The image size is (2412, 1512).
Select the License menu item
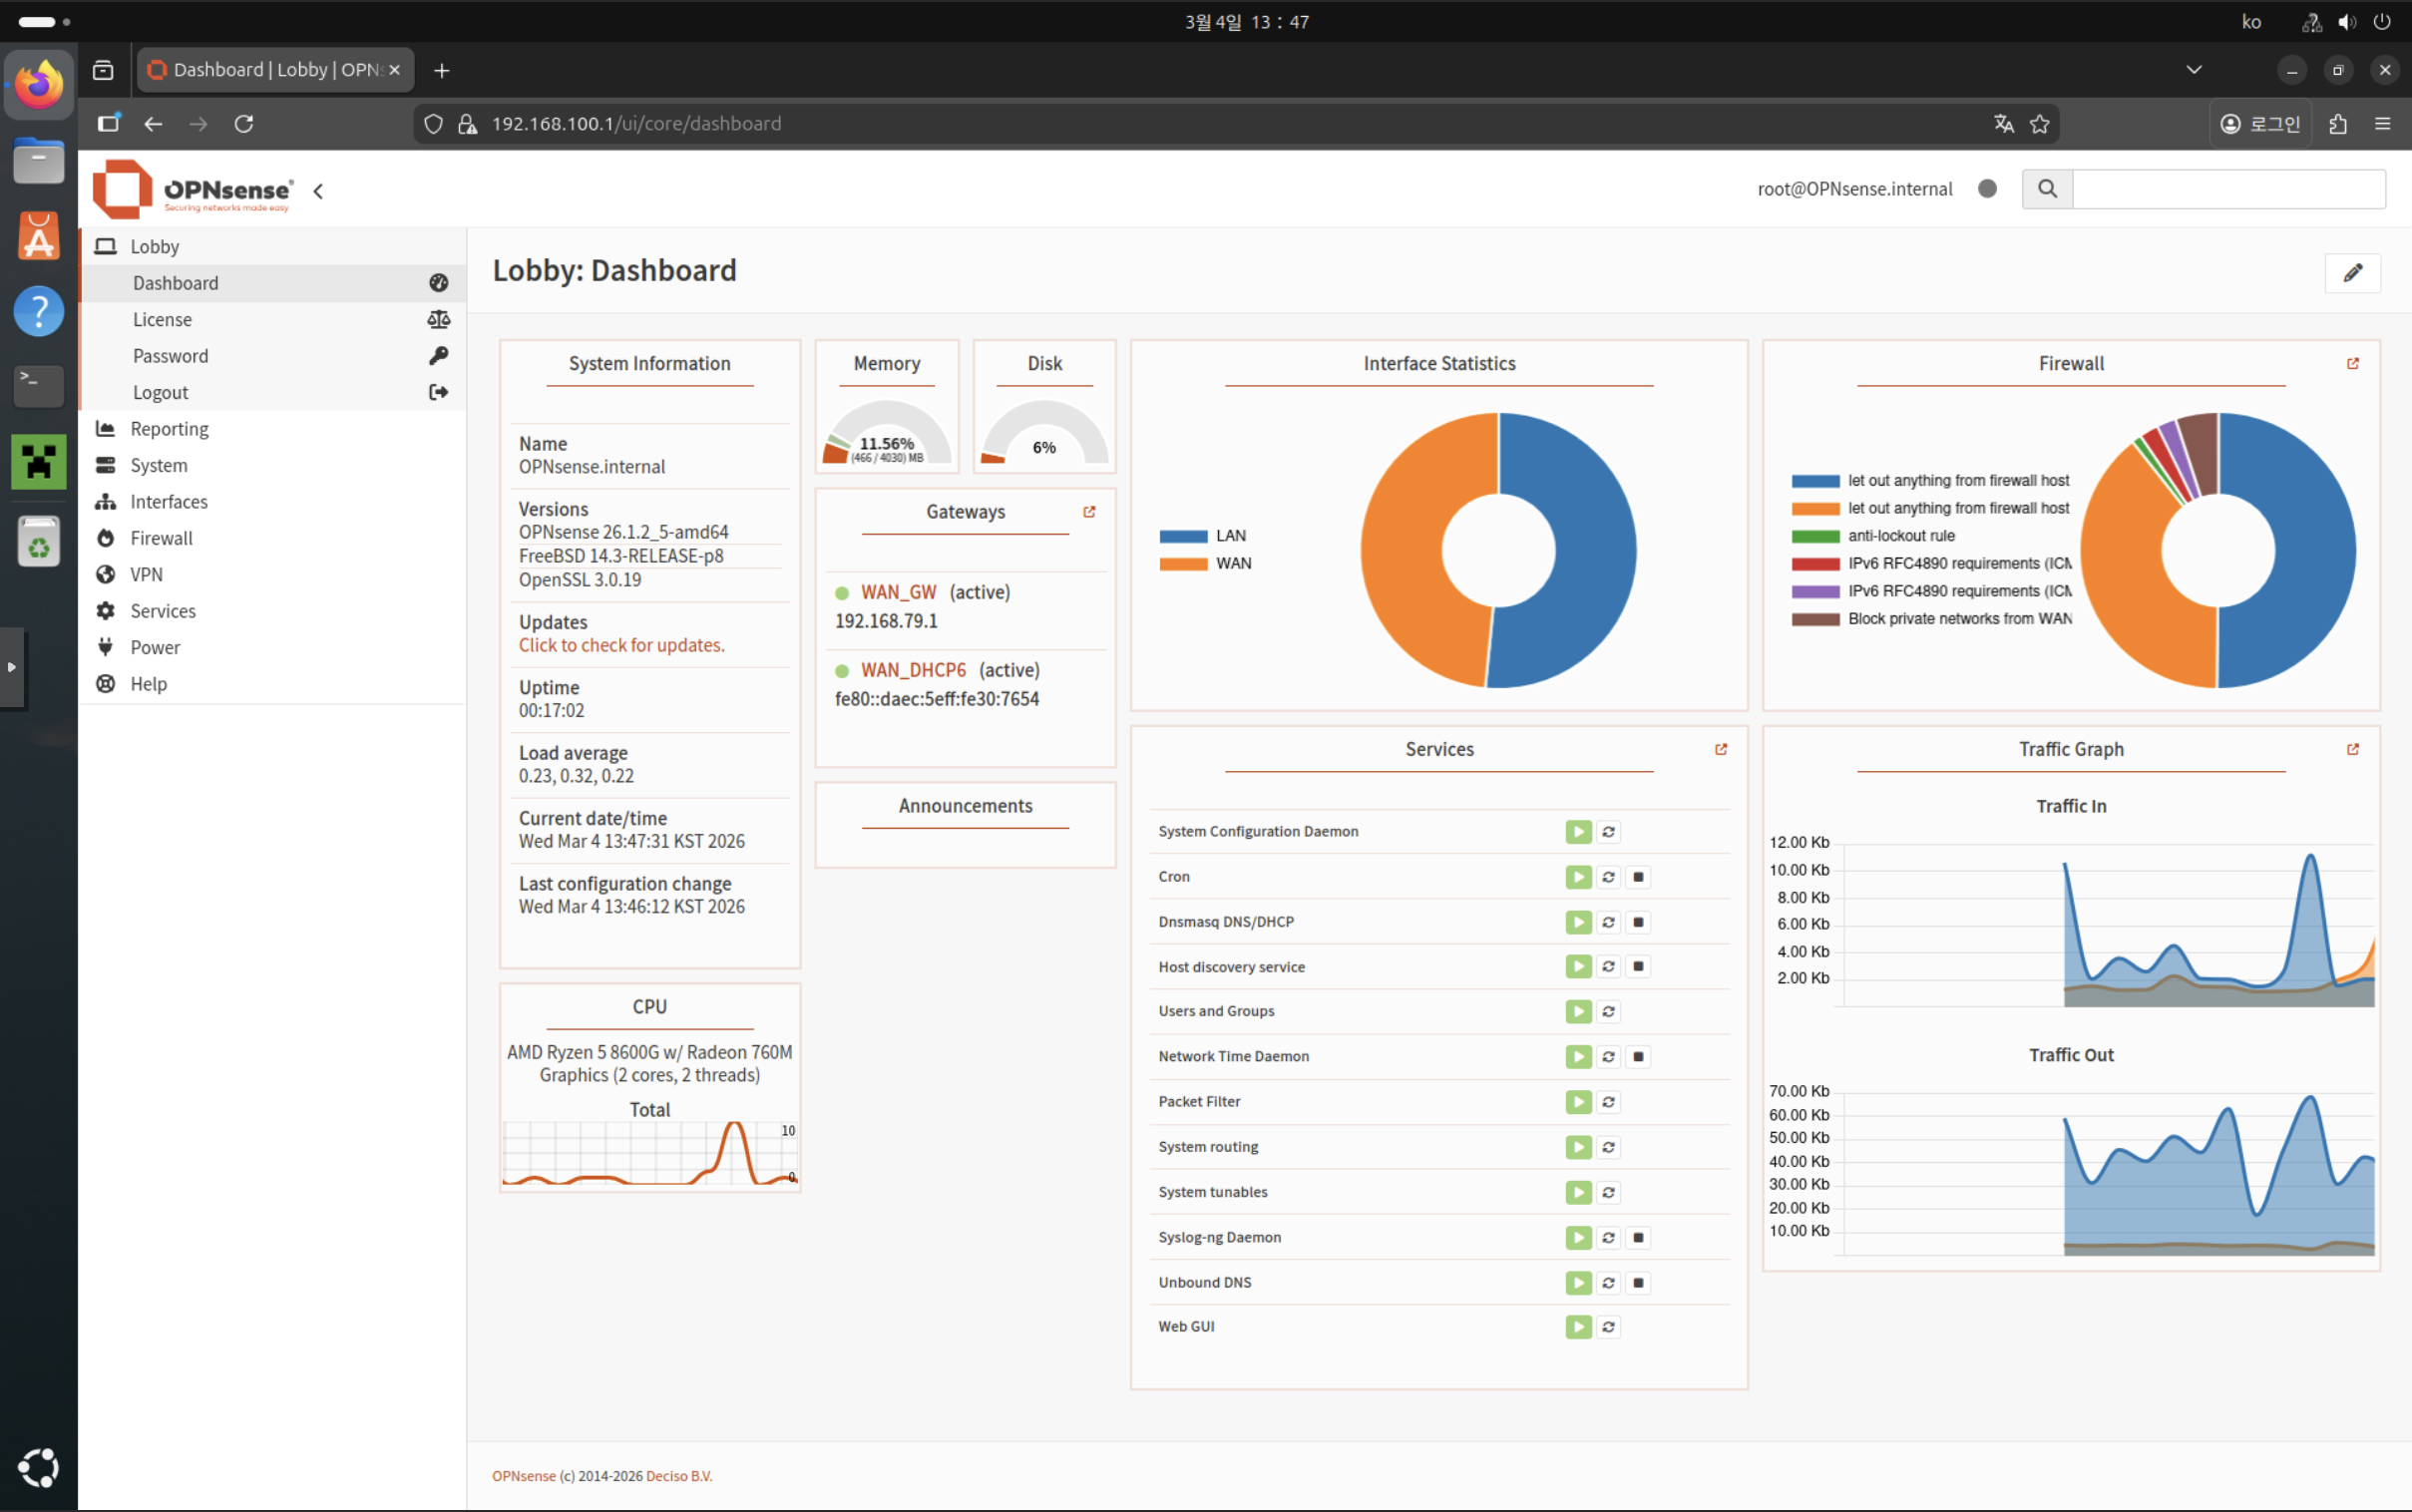(x=162, y=320)
